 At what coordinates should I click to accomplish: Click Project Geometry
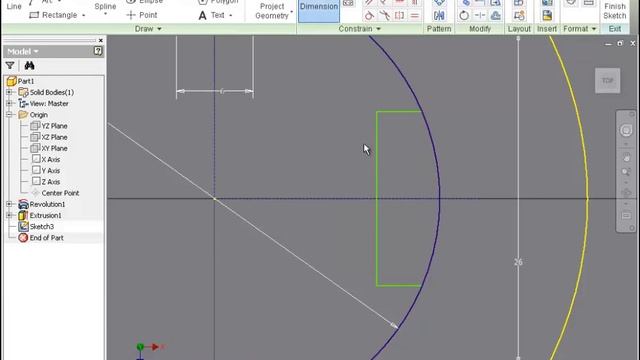[x=272, y=11]
